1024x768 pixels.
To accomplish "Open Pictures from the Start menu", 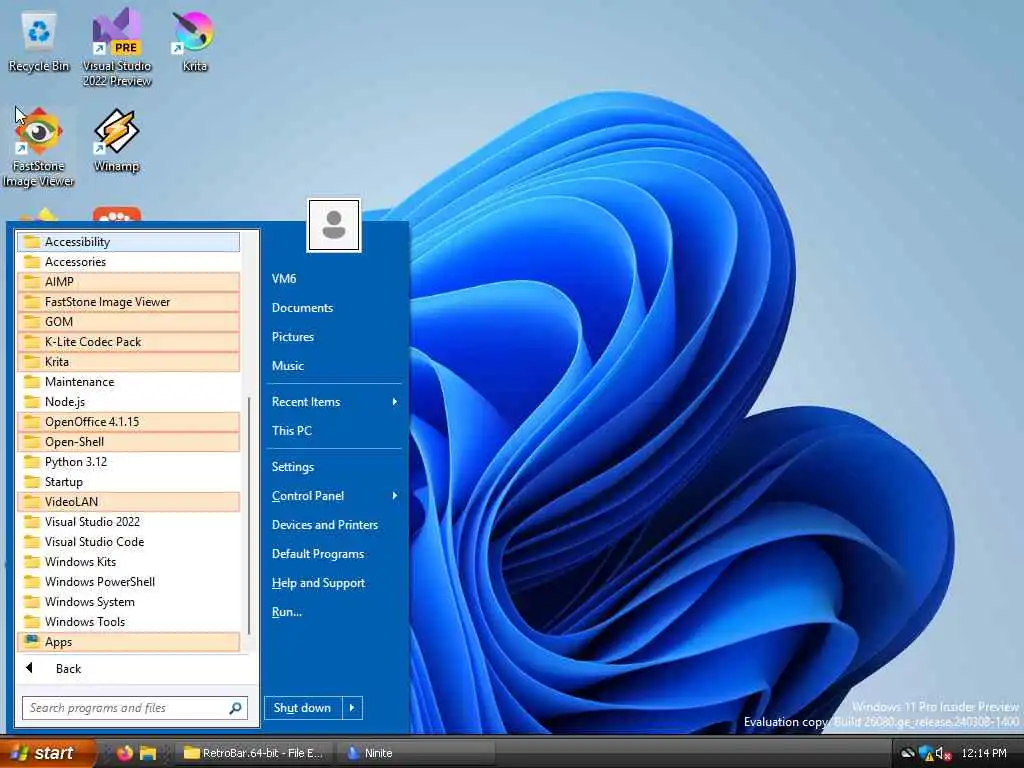I will pyautogui.click(x=333, y=337).
